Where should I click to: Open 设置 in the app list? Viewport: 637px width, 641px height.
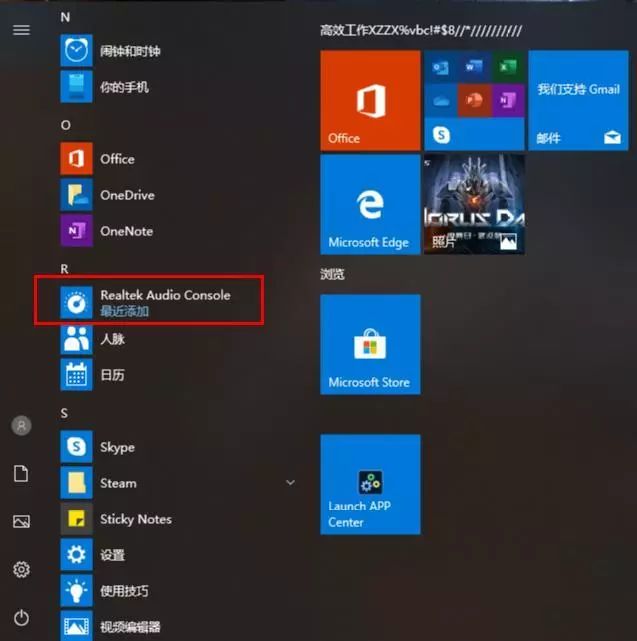pos(176,555)
